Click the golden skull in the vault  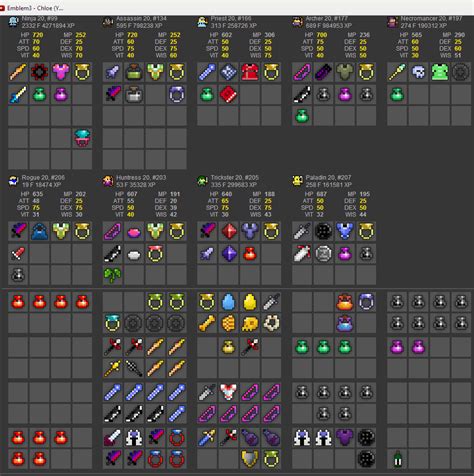(250, 323)
